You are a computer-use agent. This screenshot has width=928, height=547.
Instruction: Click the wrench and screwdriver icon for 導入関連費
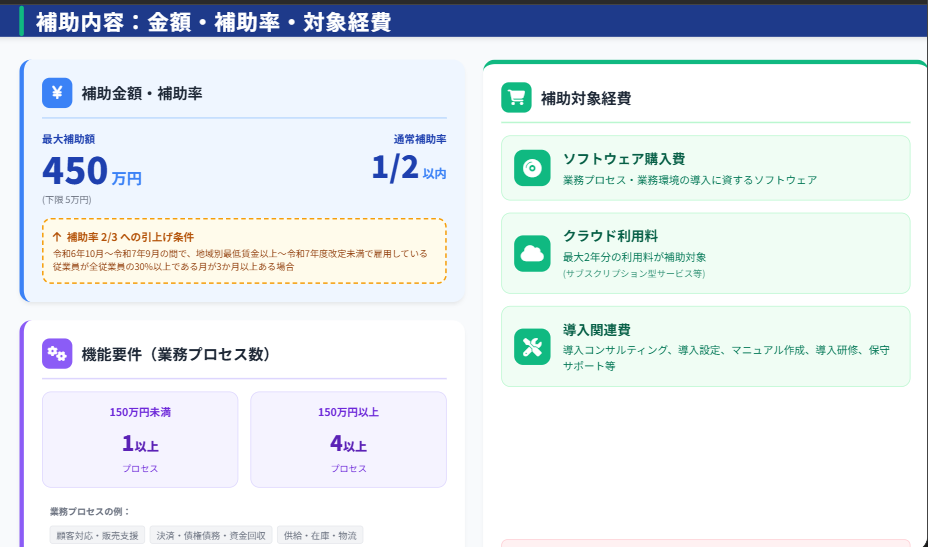(532, 346)
